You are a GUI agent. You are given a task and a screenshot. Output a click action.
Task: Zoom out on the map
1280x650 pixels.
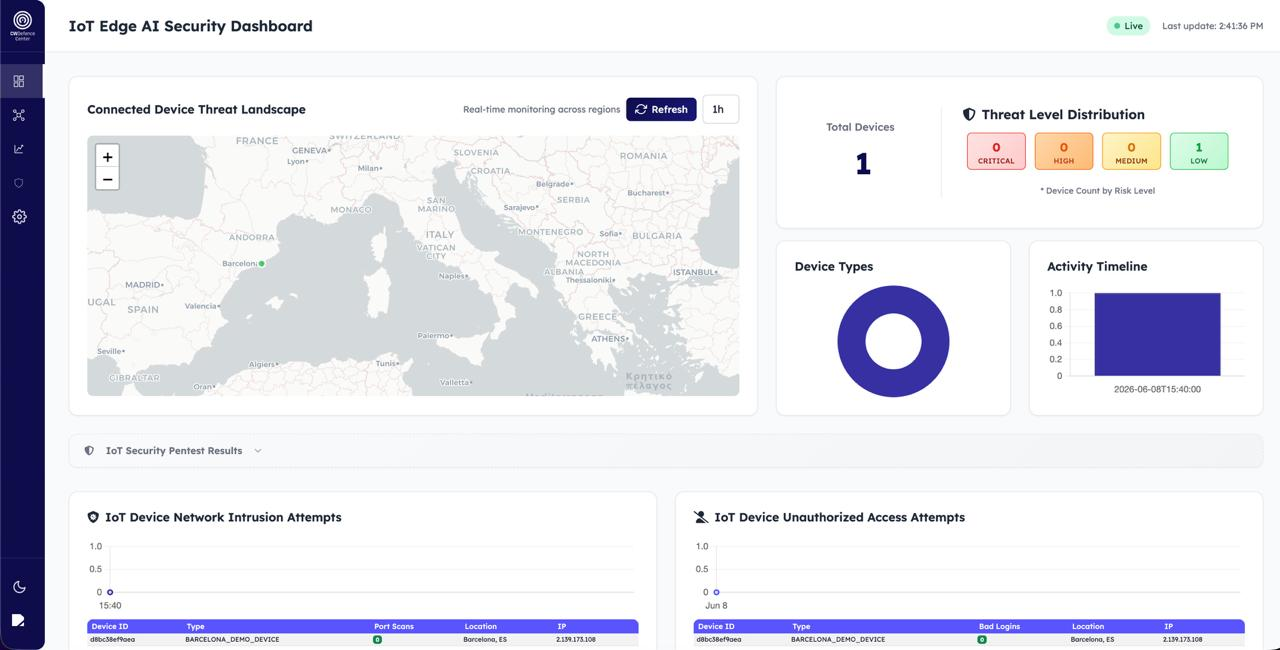(107, 179)
